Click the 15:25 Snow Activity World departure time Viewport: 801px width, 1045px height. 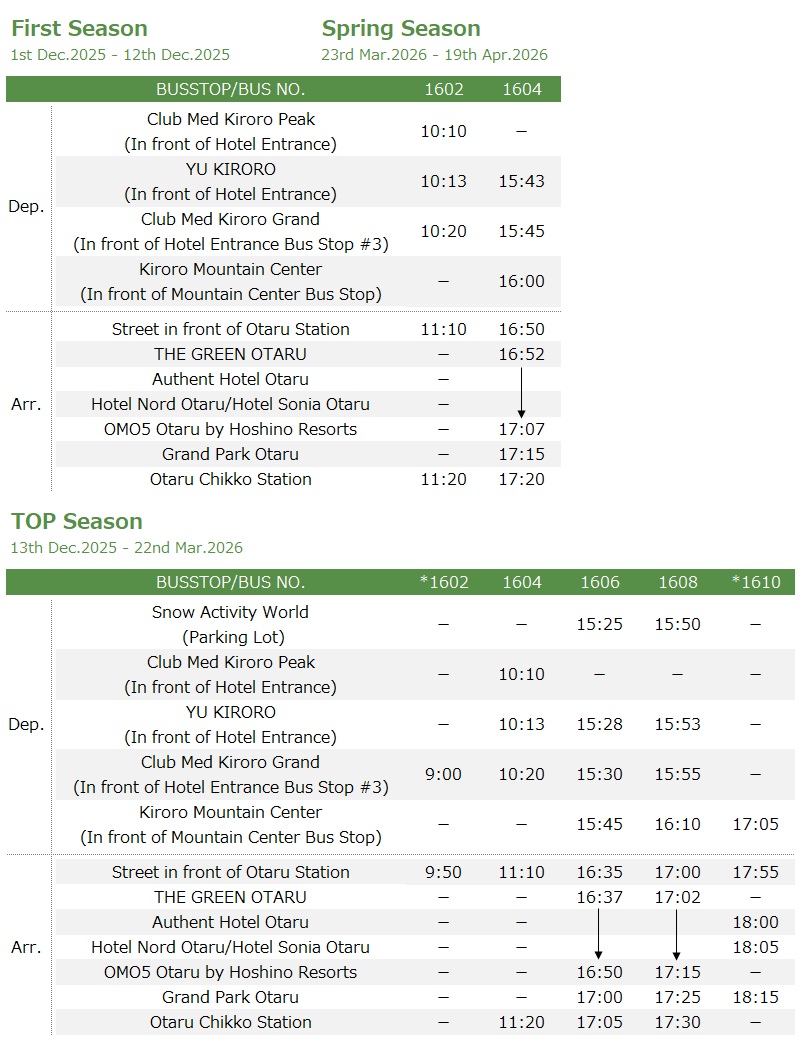pos(599,624)
